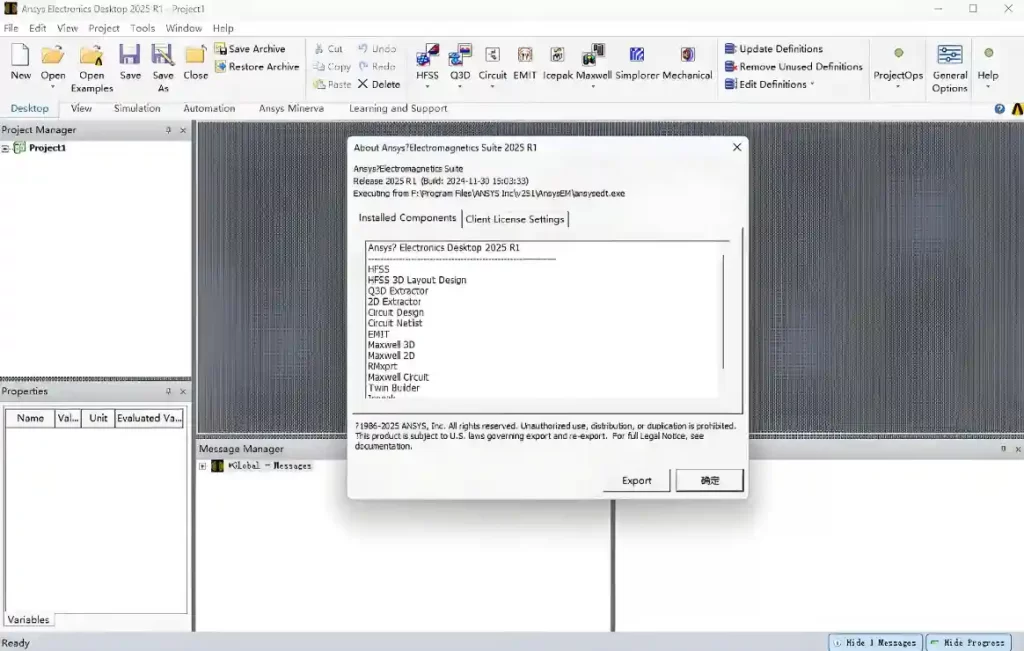The width and height of the screenshot is (1024, 651).
Task: Click the Open Examples folder icon
Action: click(92, 56)
